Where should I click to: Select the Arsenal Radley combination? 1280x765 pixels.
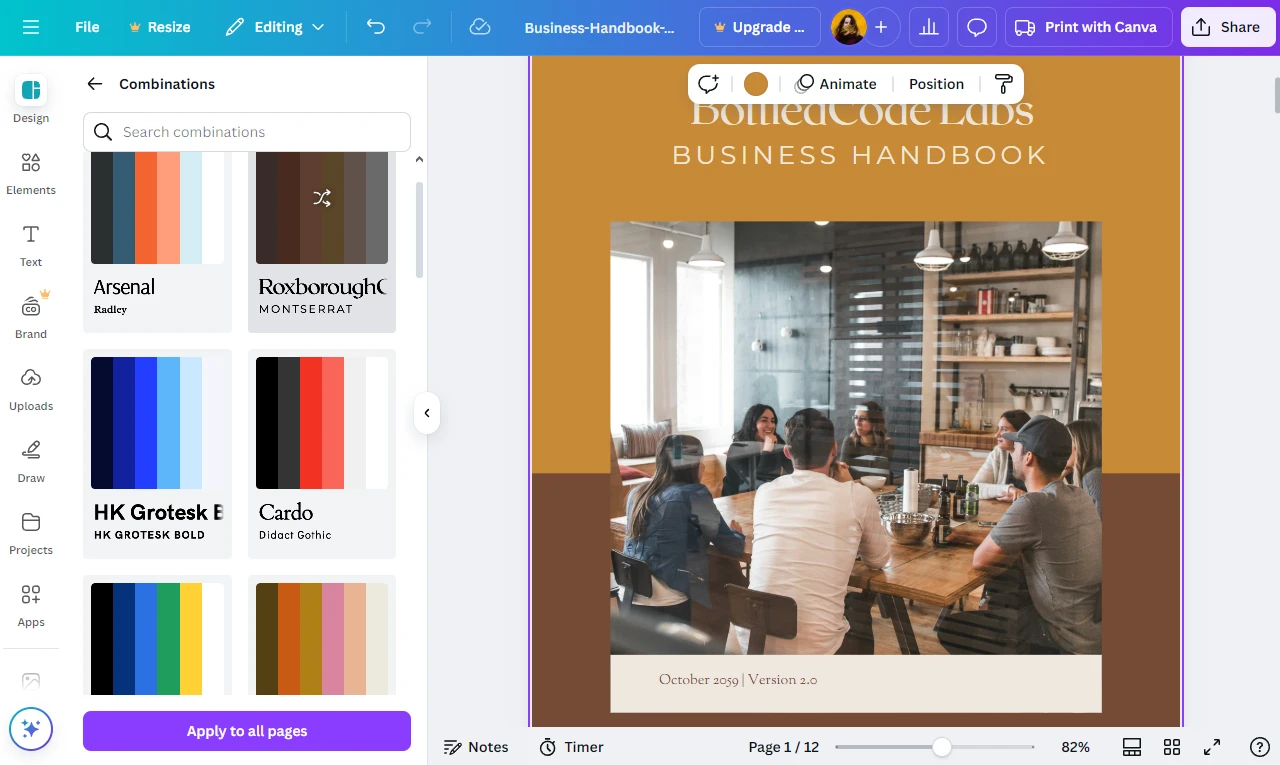click(158, 242)
